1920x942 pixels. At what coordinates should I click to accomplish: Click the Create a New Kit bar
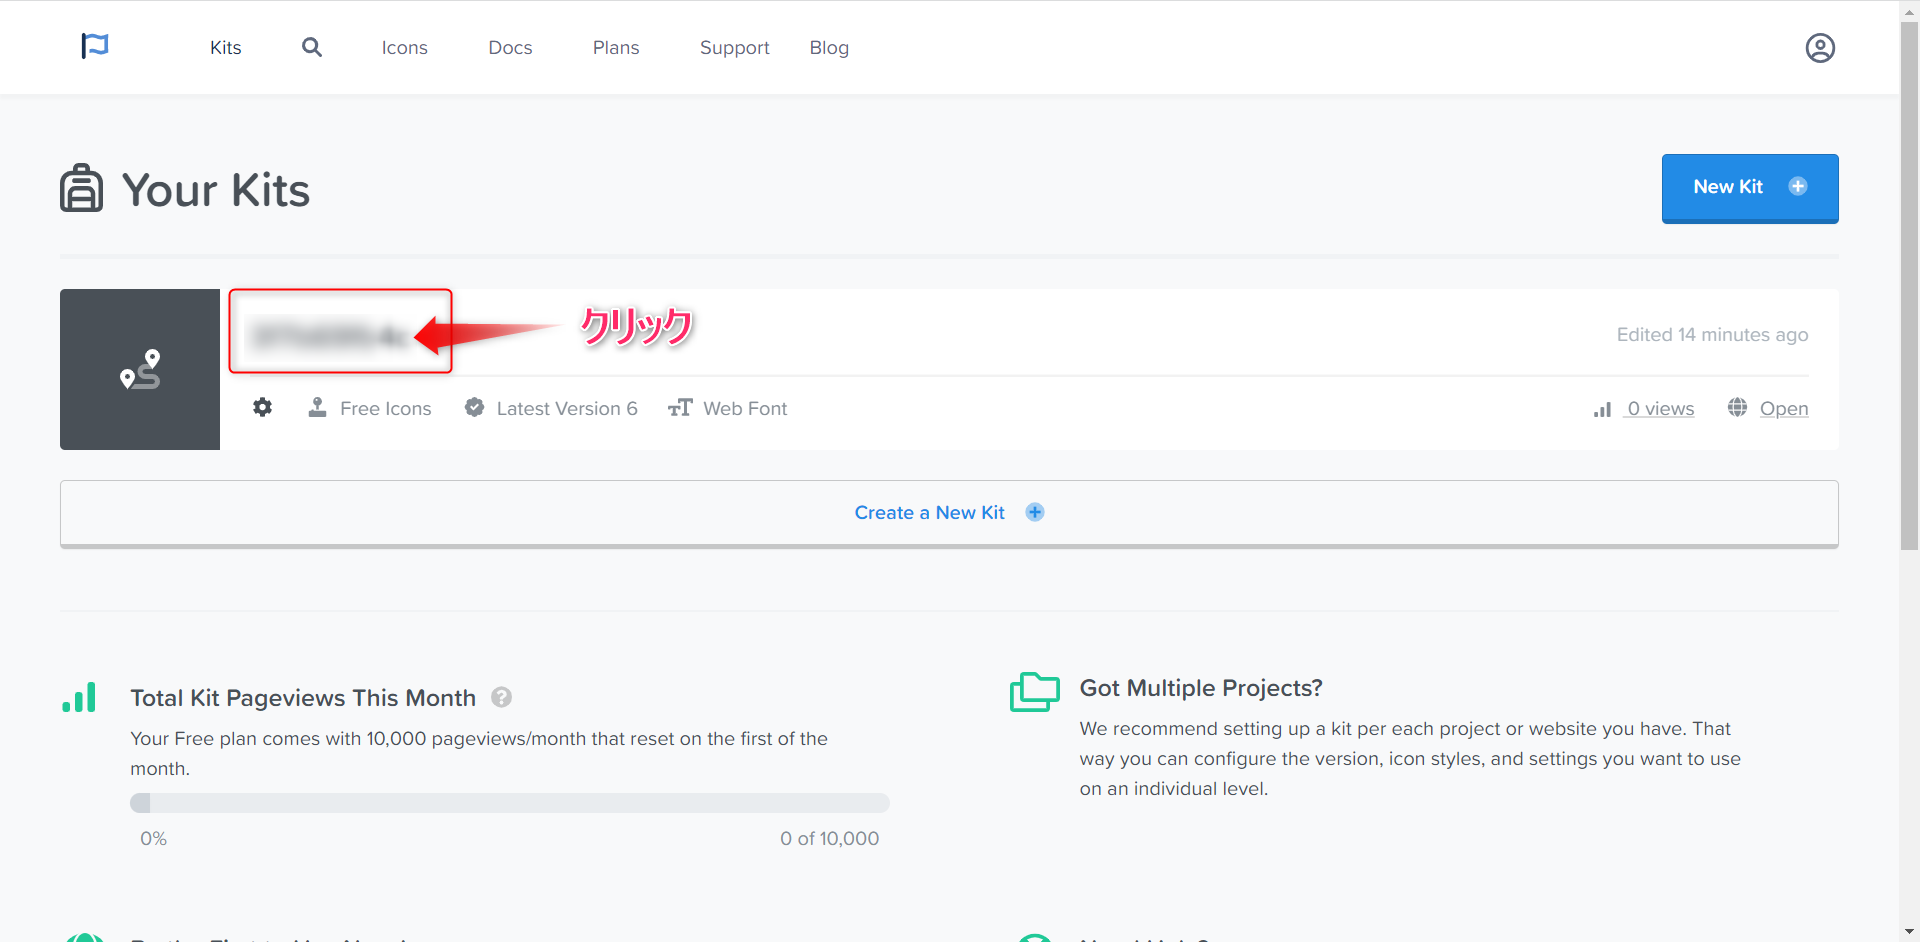point(948,513)
